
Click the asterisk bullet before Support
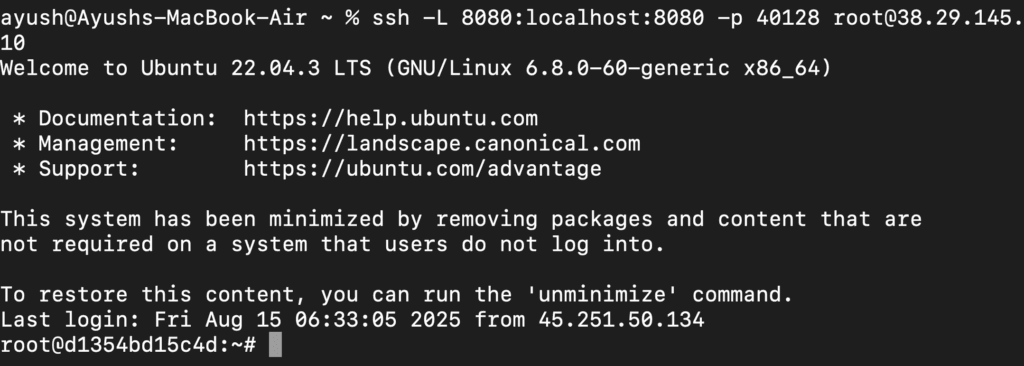(x=19, y=170)
